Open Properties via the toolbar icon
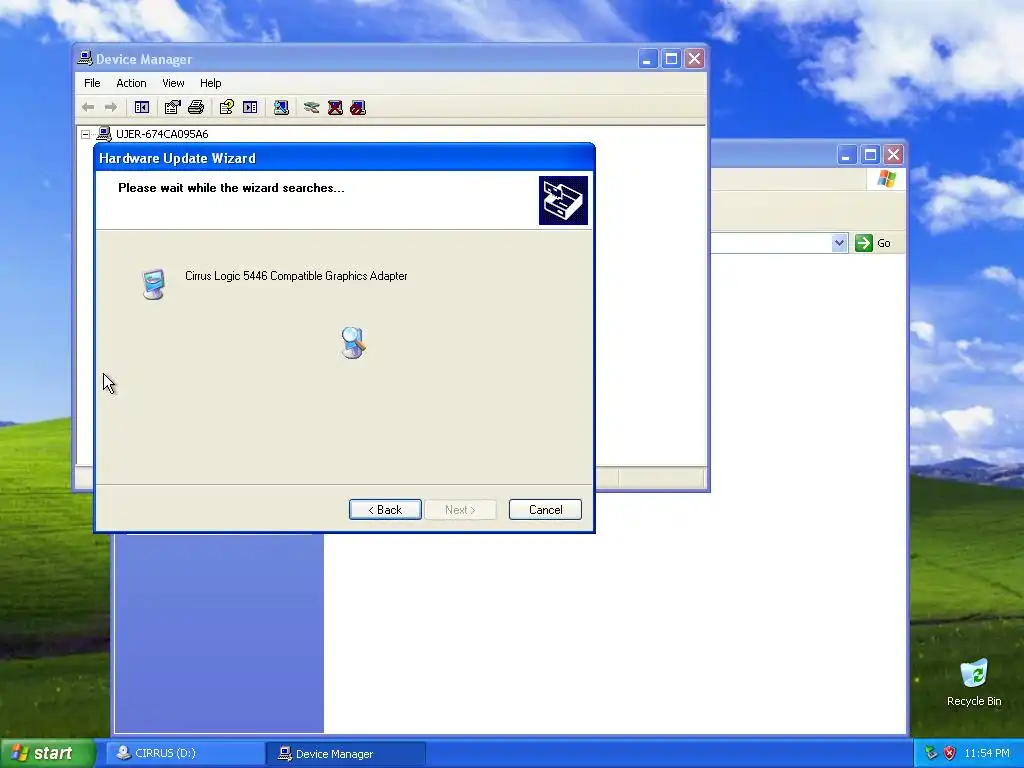1024x768 pixels. click(172, 107)
